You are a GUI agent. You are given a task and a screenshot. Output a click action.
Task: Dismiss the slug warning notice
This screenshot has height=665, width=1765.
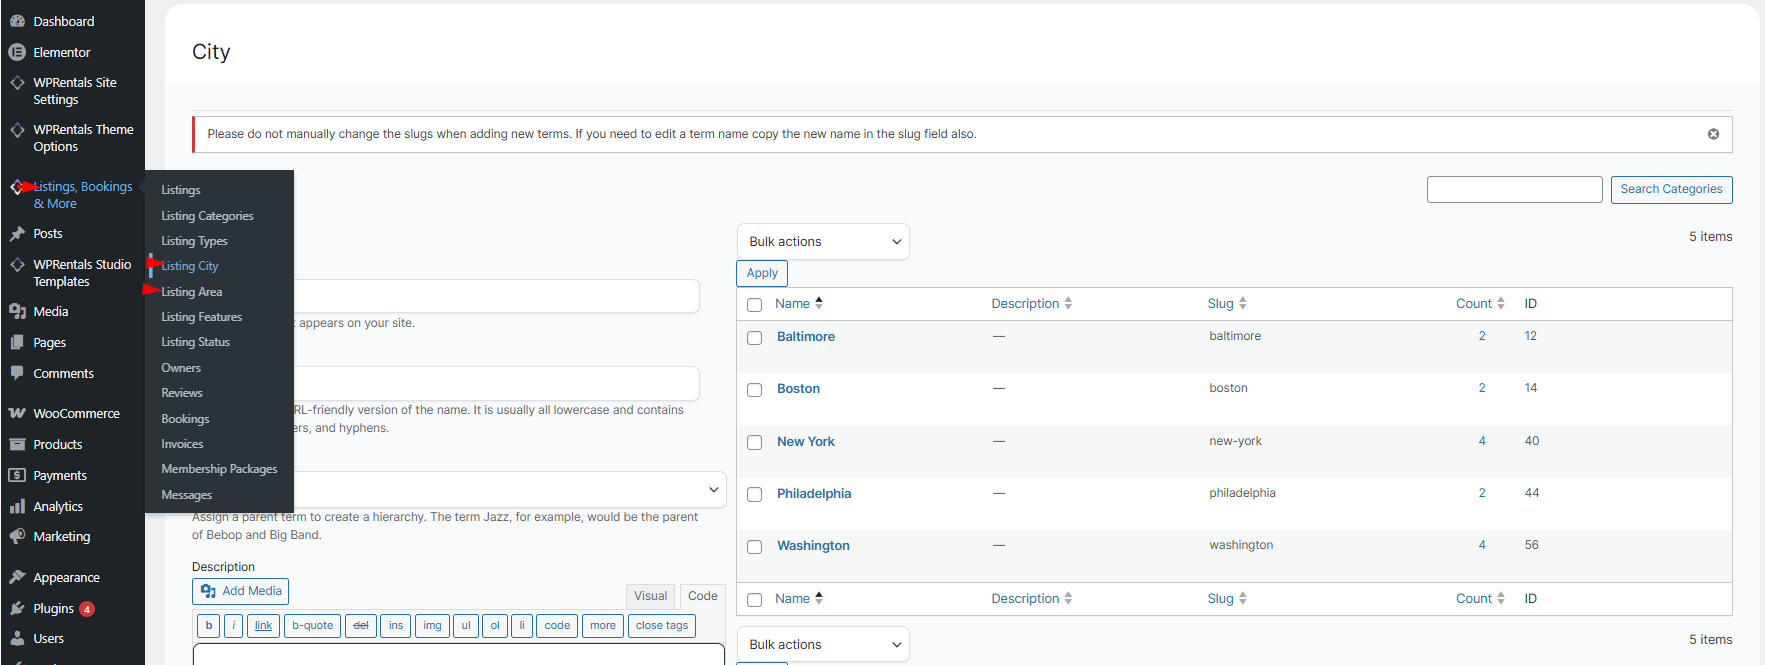[x=1713, y=134]
